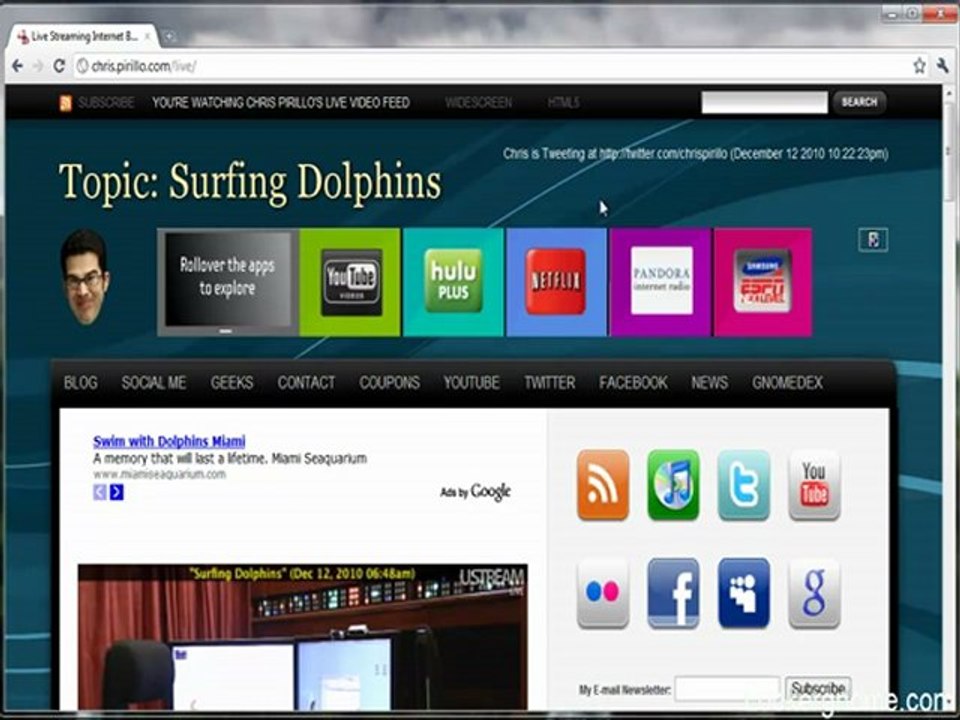960x720 pixels.
Task: Click the www.miamiseaquarium.com URL
Action: pos(159,474)
